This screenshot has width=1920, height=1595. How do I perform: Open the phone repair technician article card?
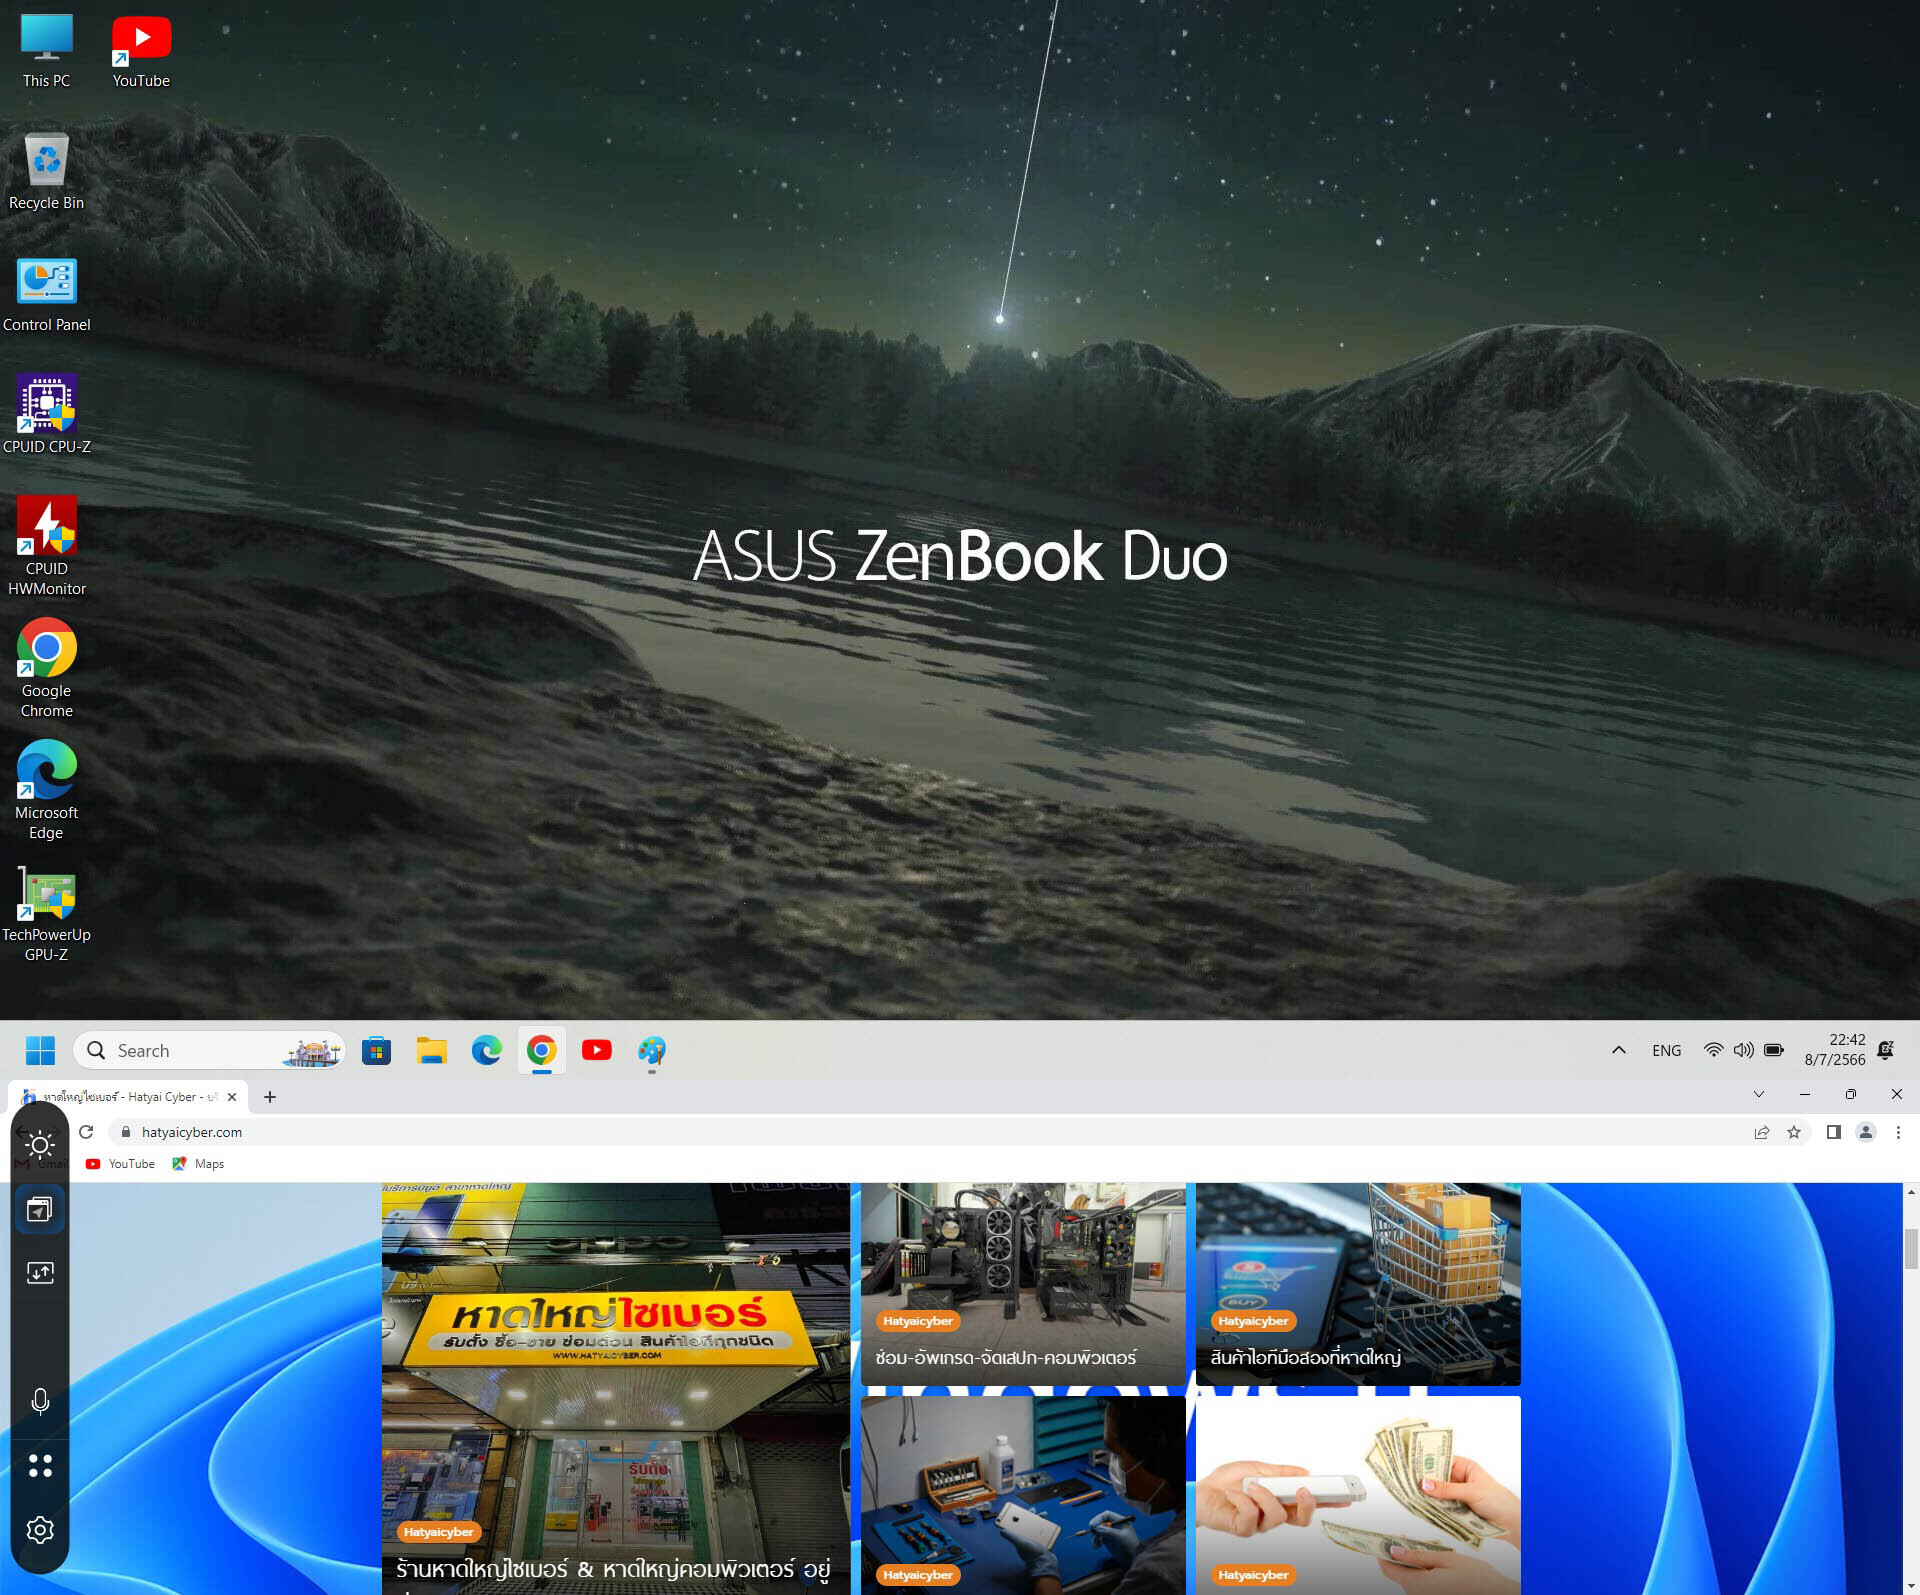tap(1023, 1495)
